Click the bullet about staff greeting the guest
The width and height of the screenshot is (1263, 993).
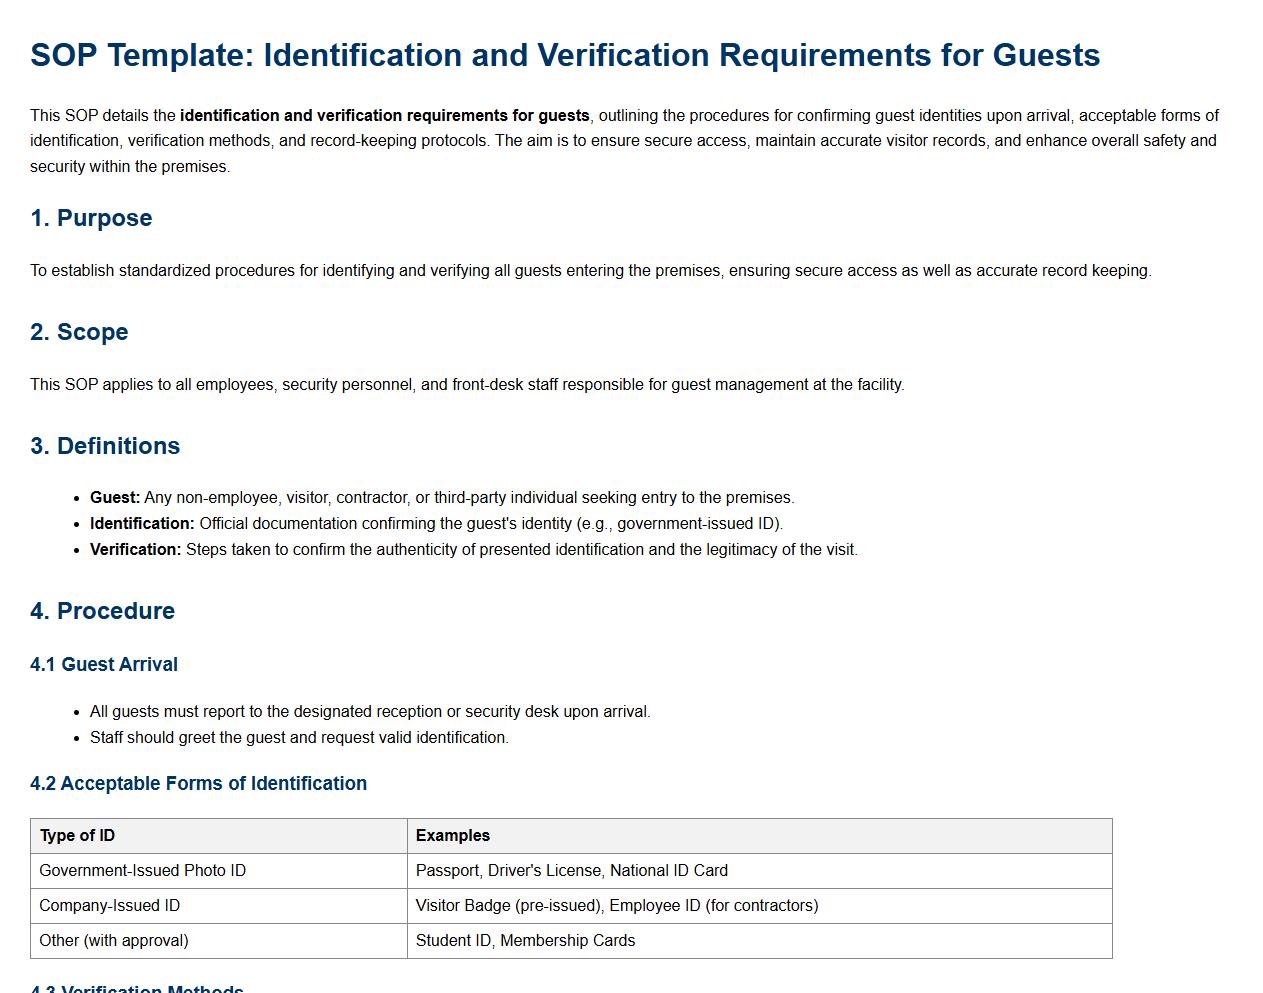point(299,738)
